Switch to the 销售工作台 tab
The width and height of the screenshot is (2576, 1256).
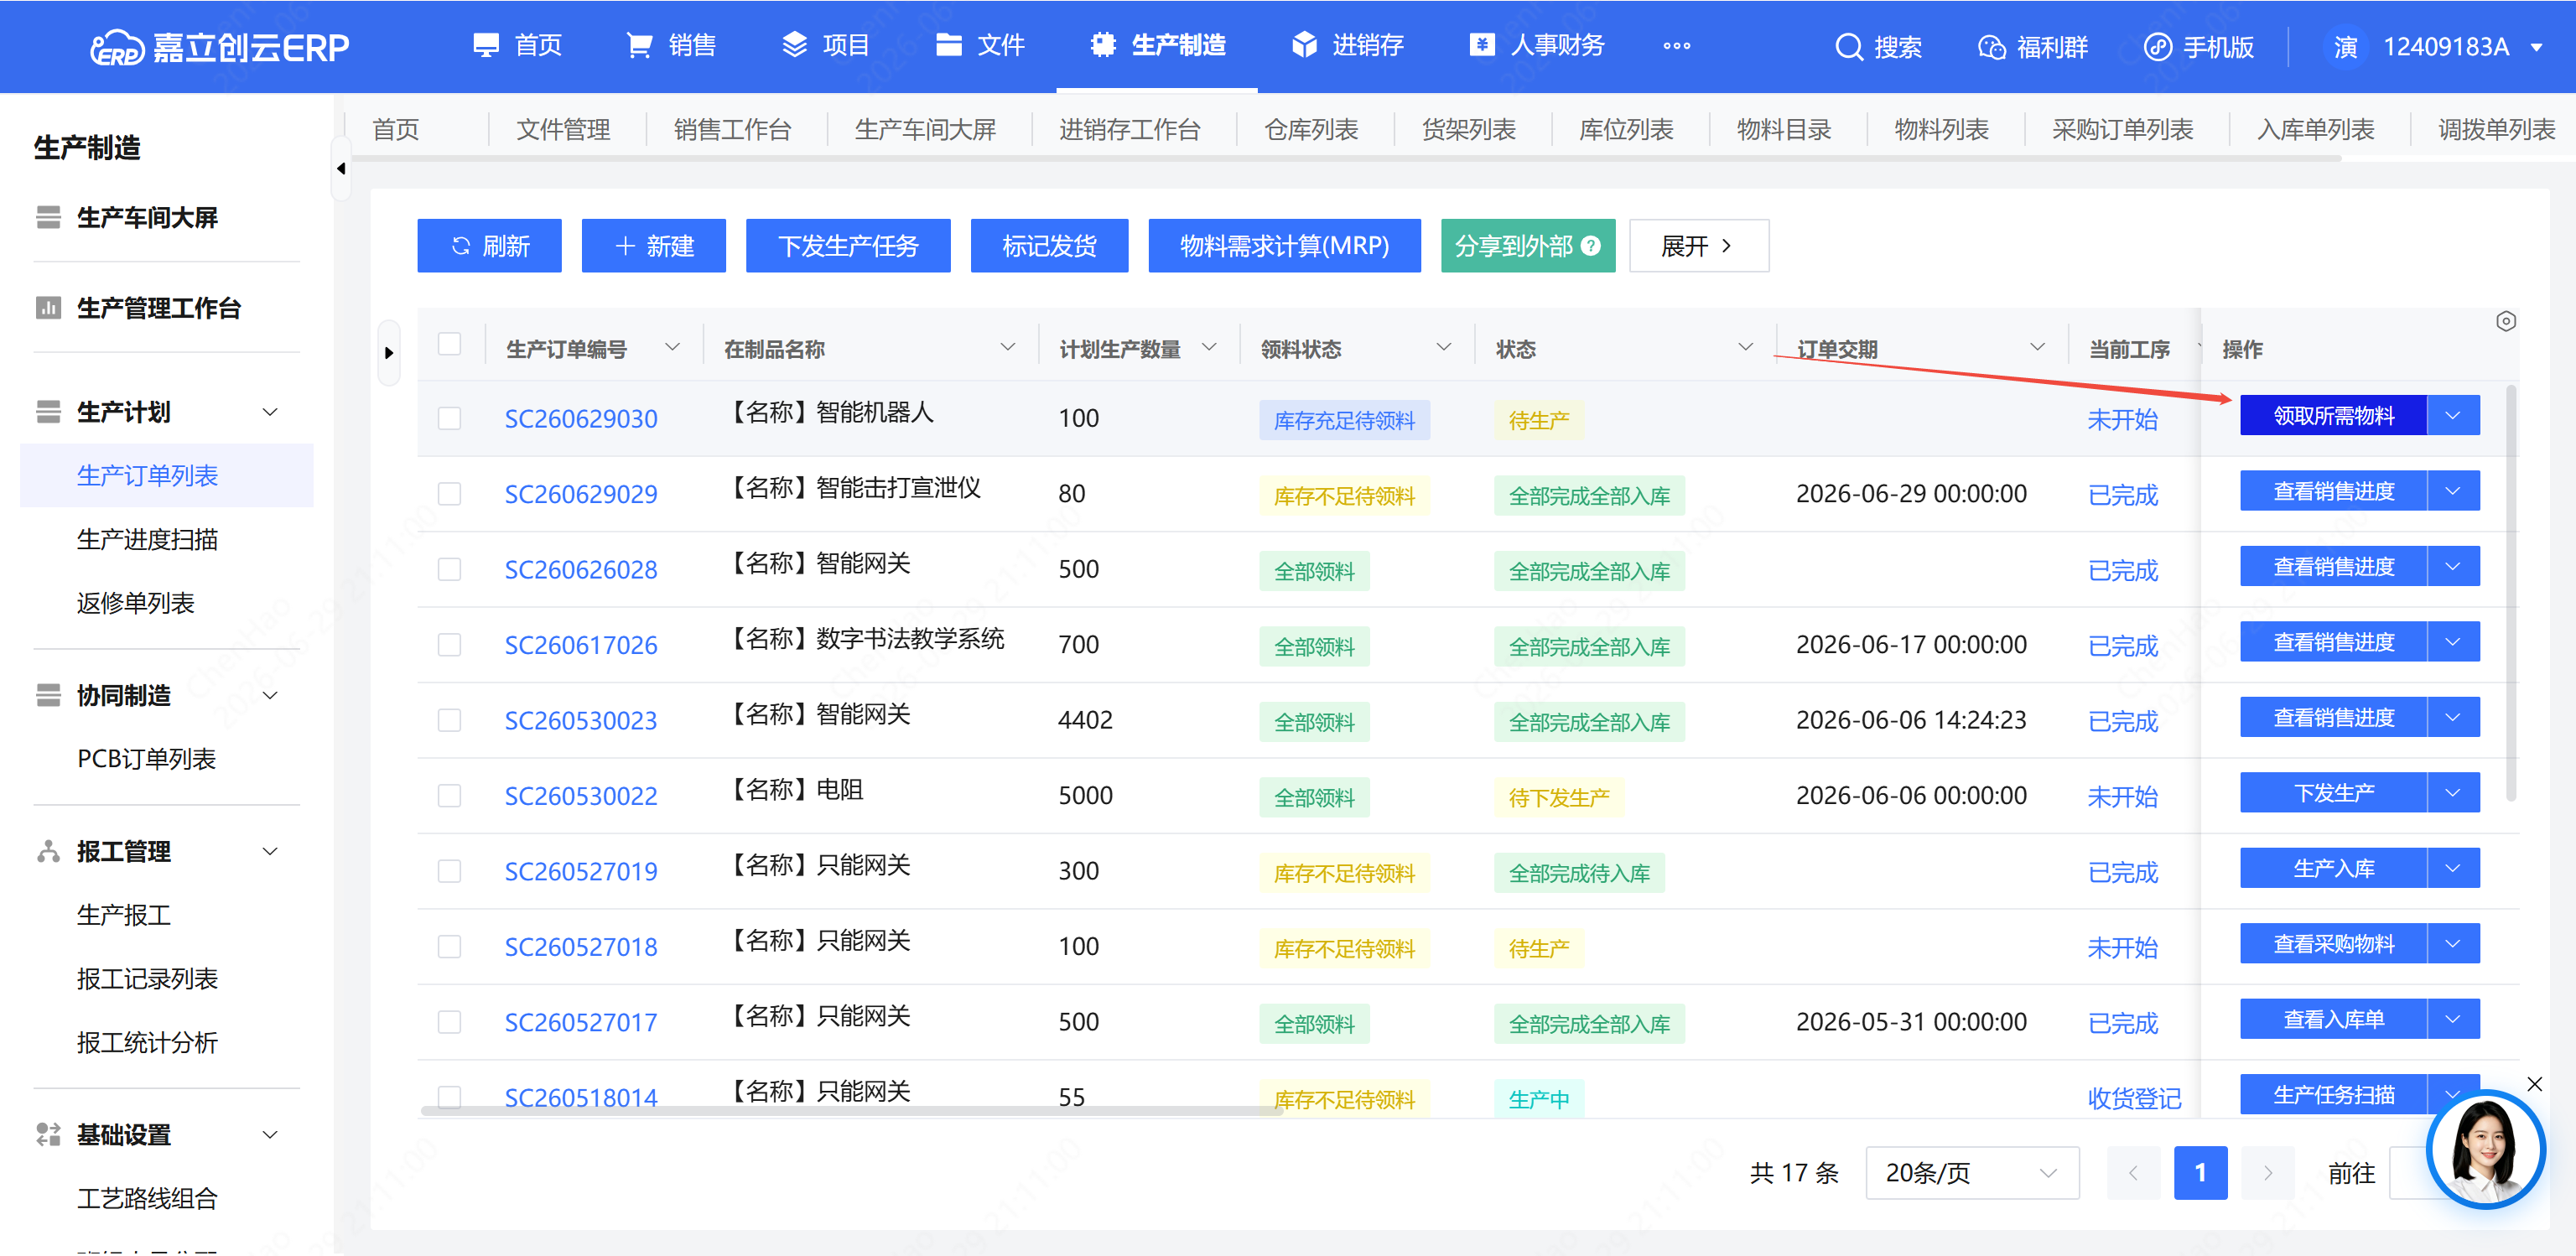pos(732,130)
